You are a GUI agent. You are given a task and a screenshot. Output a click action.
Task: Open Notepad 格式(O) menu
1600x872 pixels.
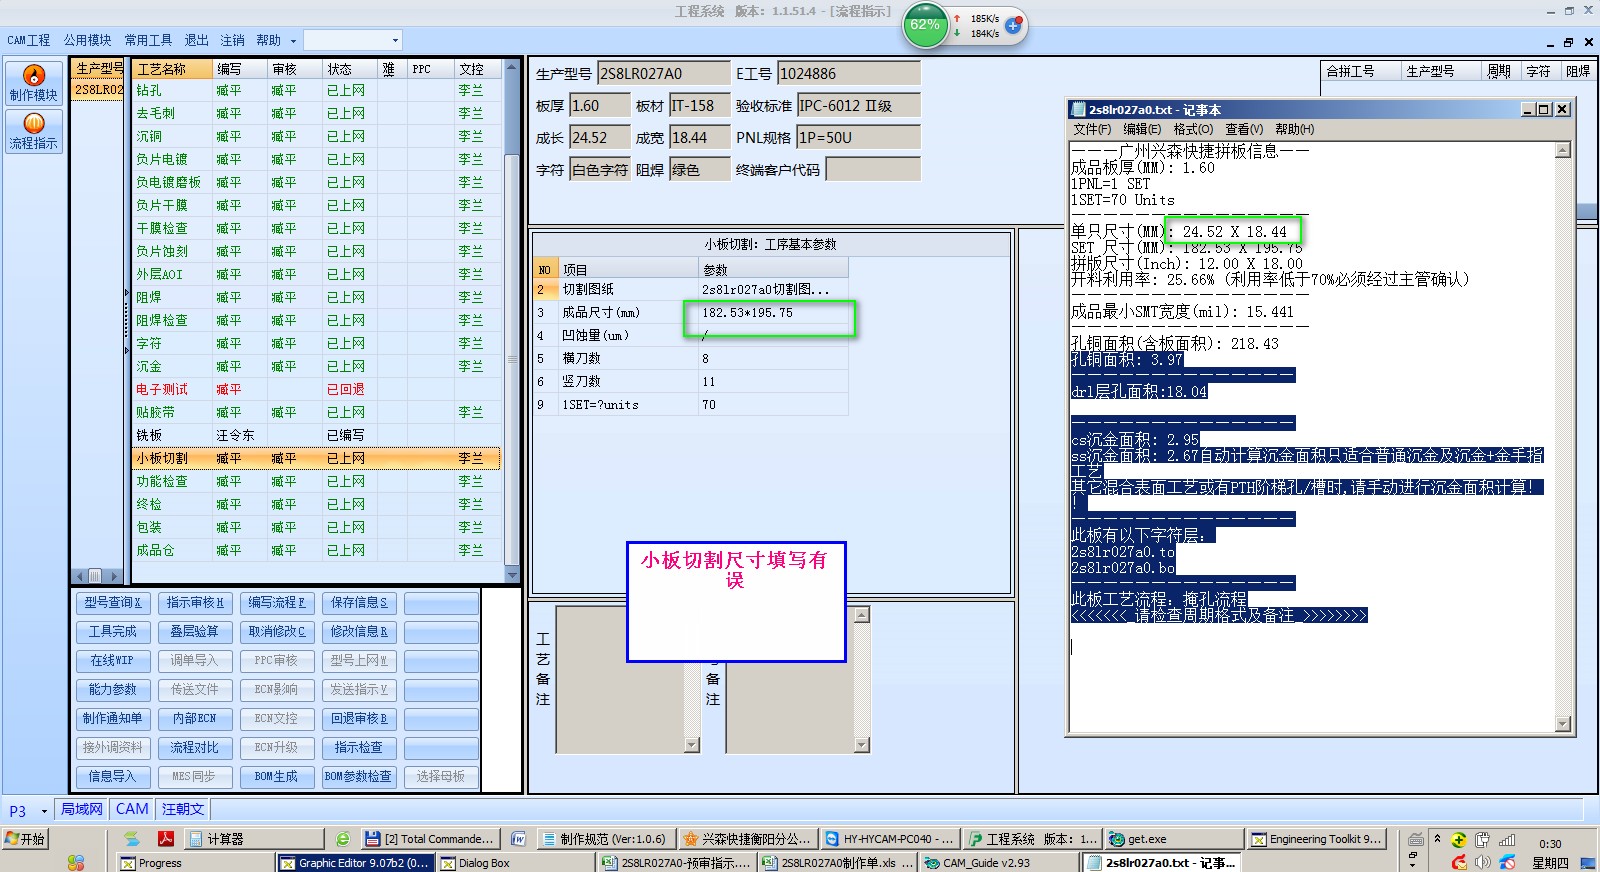tap(1193, 129)
